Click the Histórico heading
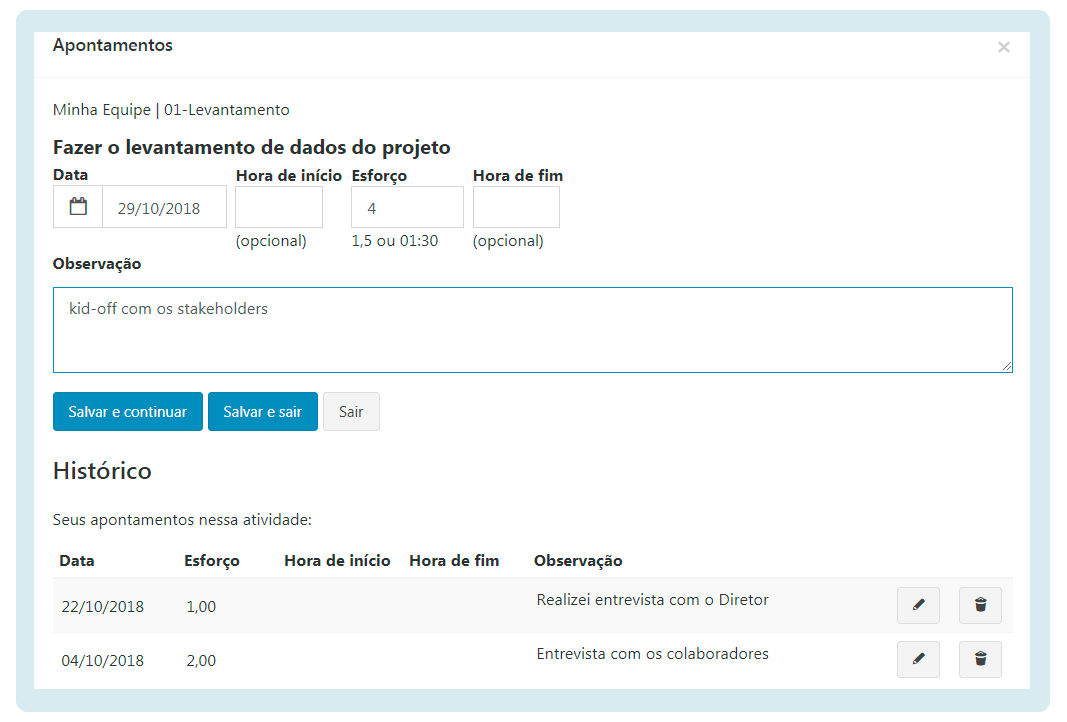This screenshot has width=1067, height=722. click(102, 470)
